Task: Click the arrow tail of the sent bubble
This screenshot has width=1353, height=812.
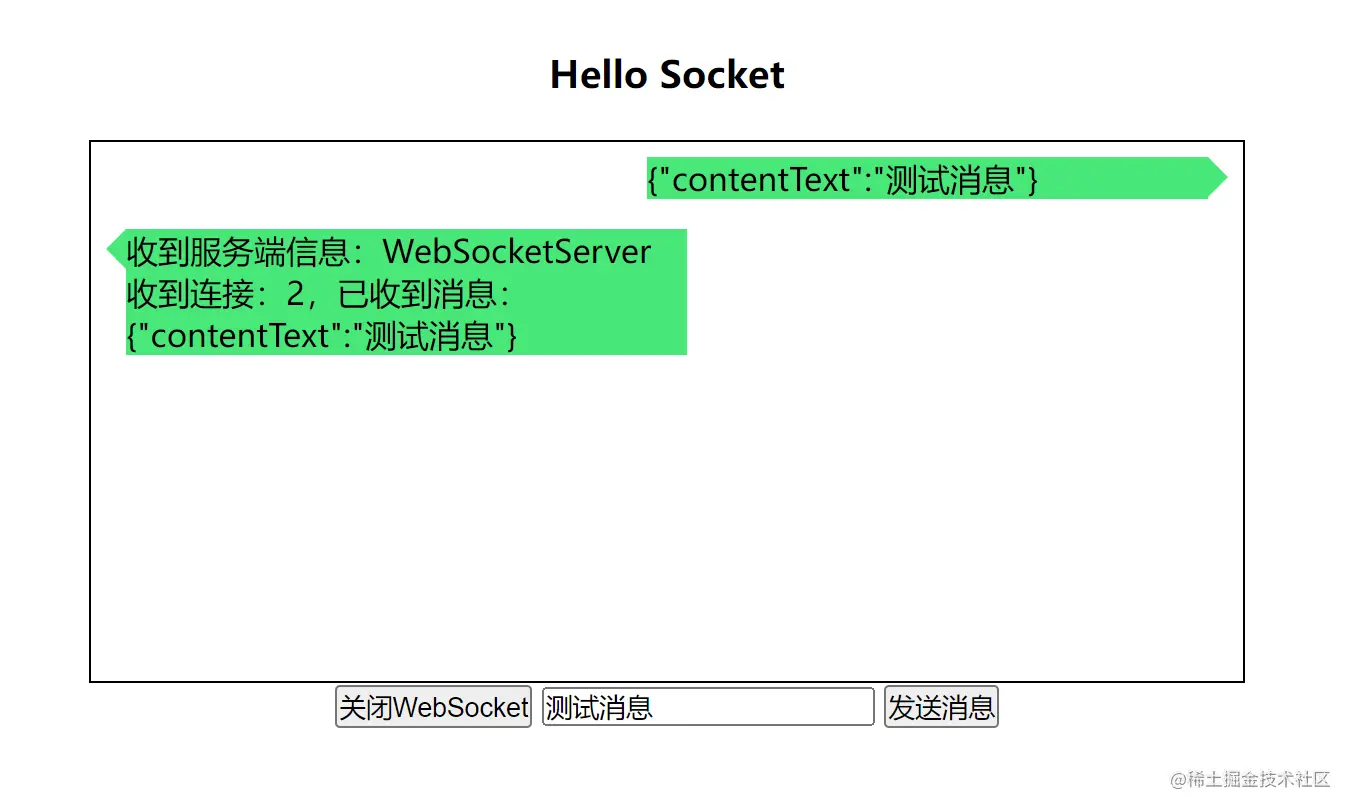Action: pyautogui.click(x=1216, y=178)
